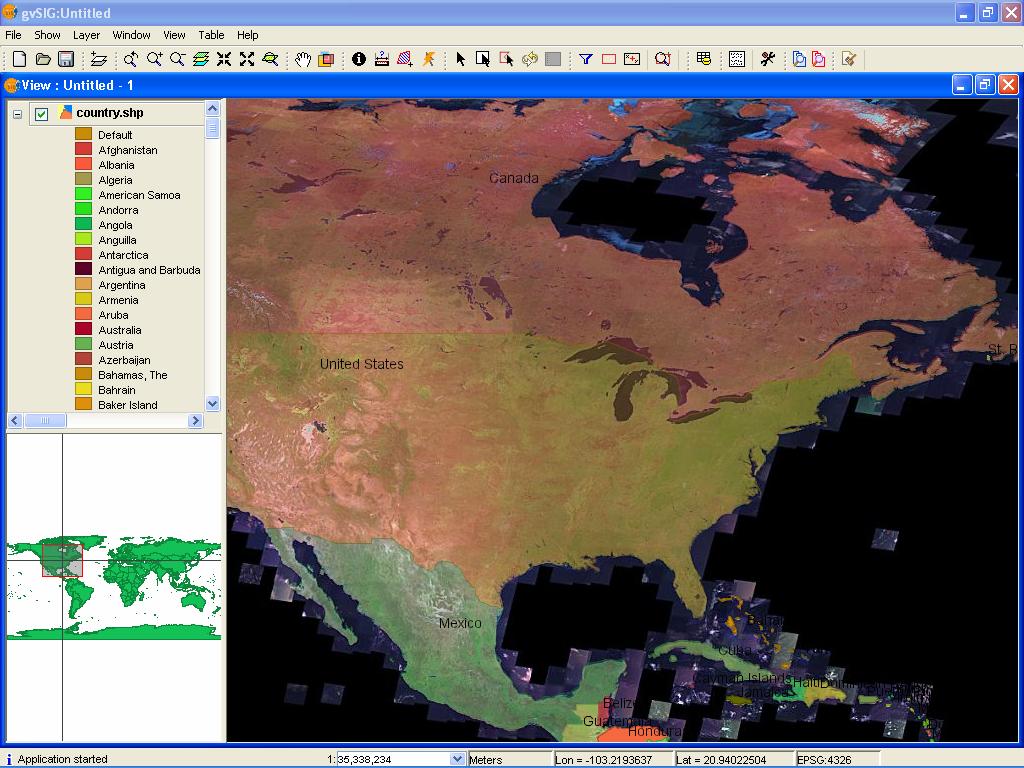This screenshot has width=1024, height=768.
Task: Click the open project folder icon
Action: click(x=43, y=59)
